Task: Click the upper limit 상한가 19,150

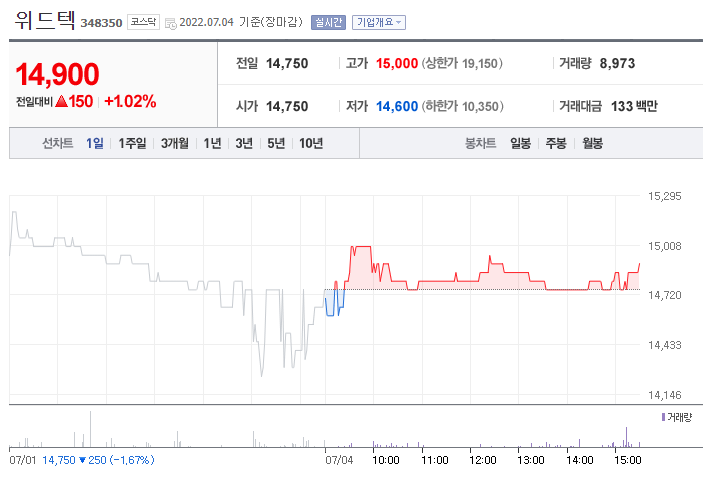Action: 462,64
